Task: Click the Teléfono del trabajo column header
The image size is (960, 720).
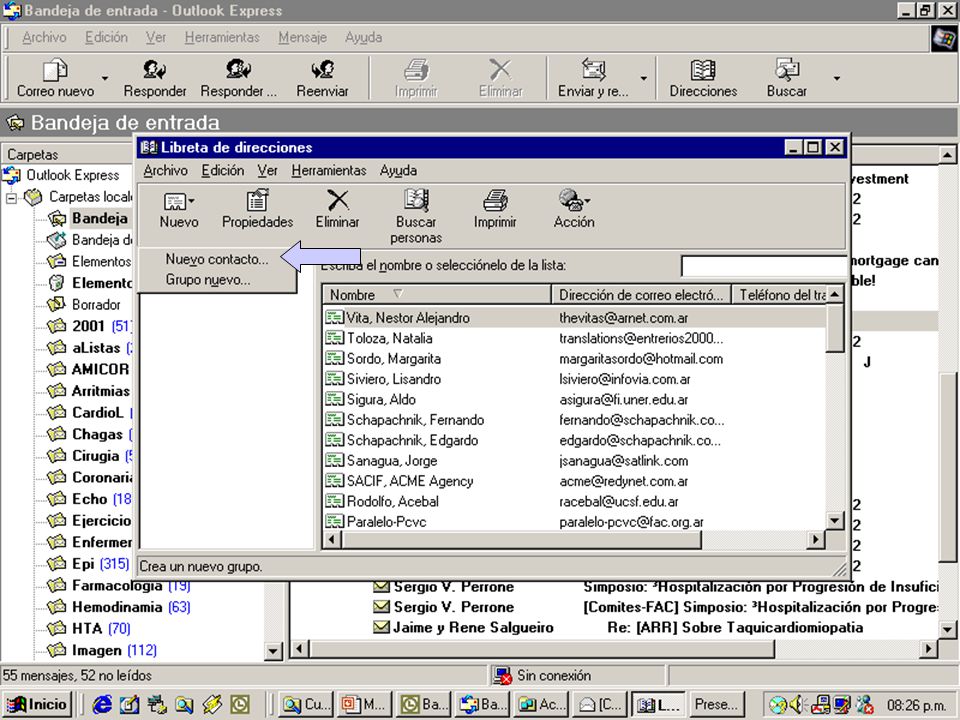Action: [x=781, y=294]
